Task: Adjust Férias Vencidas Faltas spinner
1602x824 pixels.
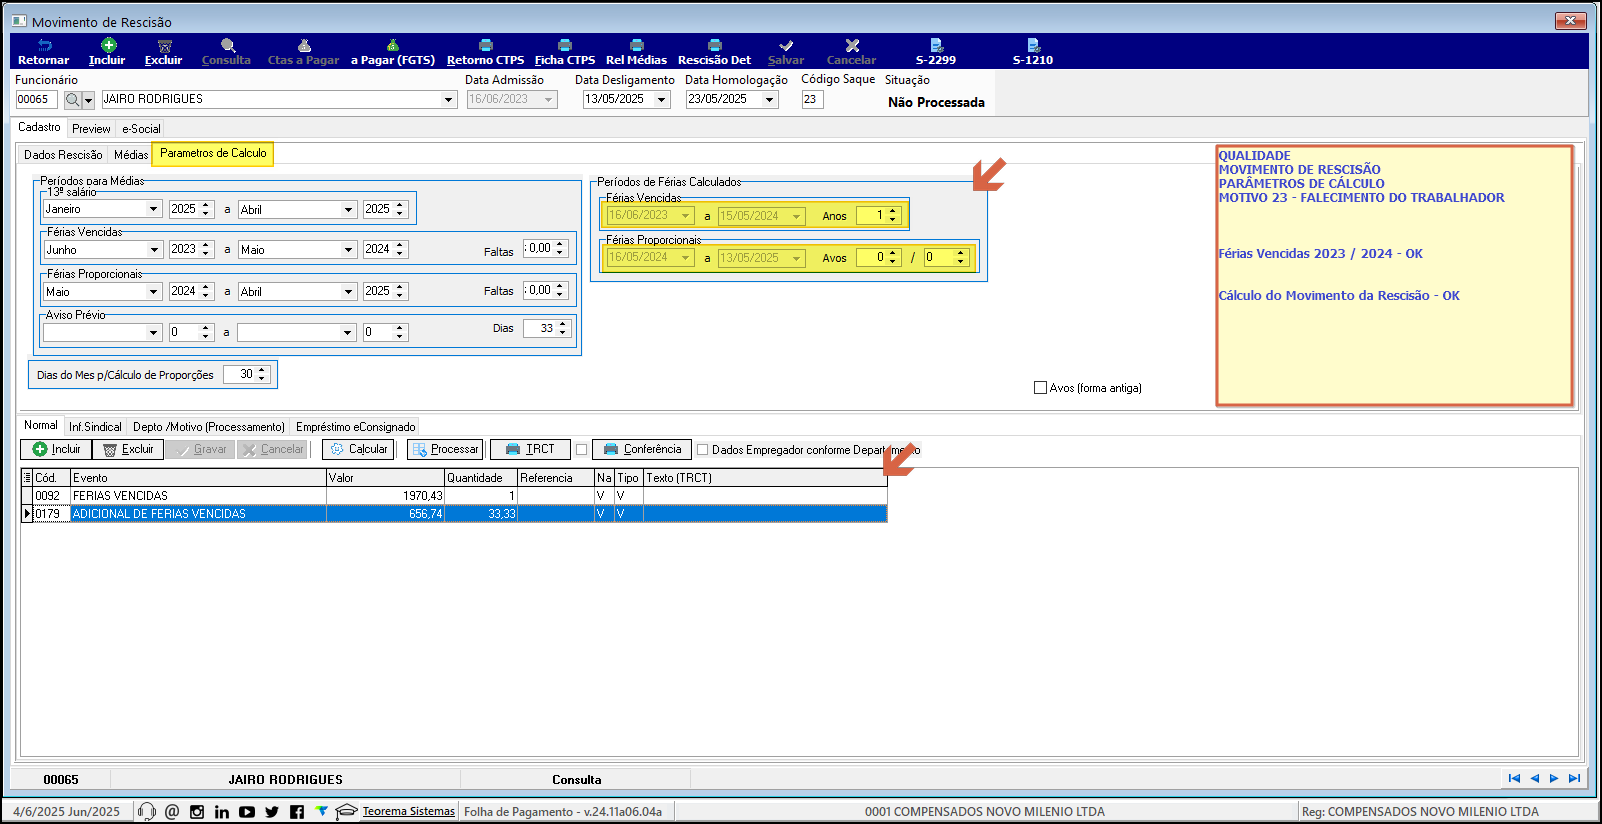Action: (x=560, y=248)
